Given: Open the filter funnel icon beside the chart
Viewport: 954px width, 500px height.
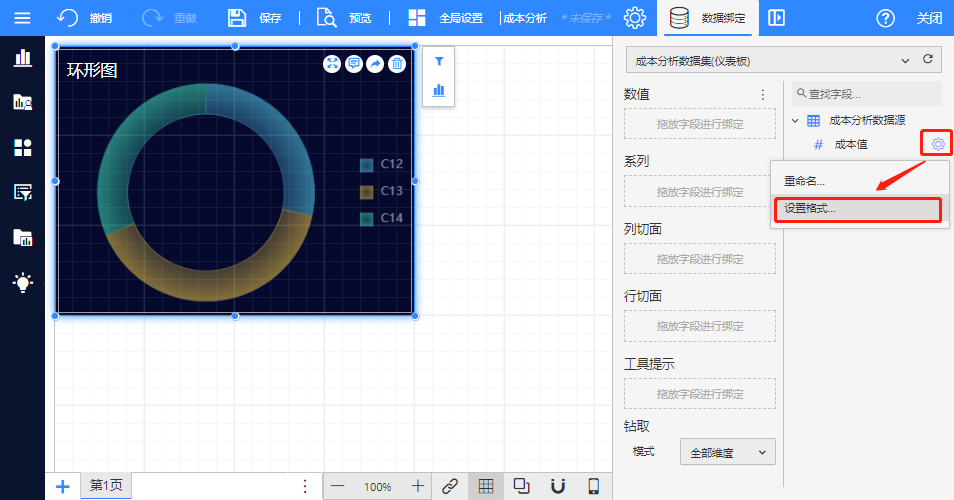Looking at the screenshot, I should click(x=438, y=62).
